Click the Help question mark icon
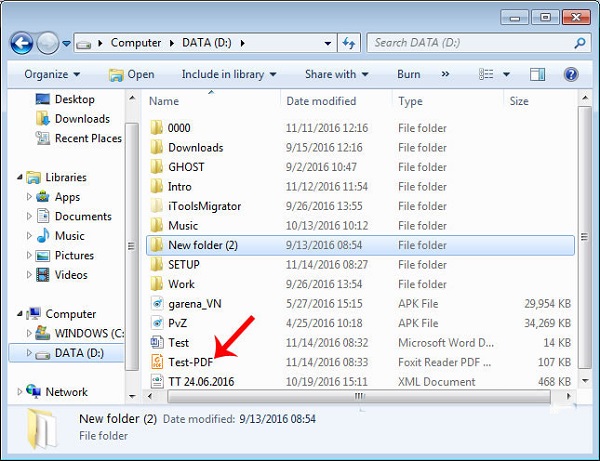The image size is (600, 461). 571,74
